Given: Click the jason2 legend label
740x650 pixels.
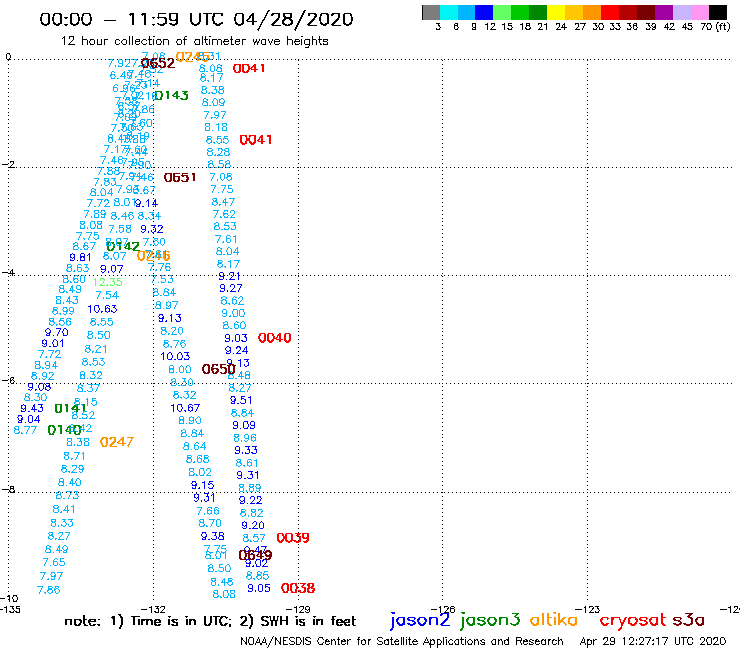Looking at the screenshot, I should [420, 620].
